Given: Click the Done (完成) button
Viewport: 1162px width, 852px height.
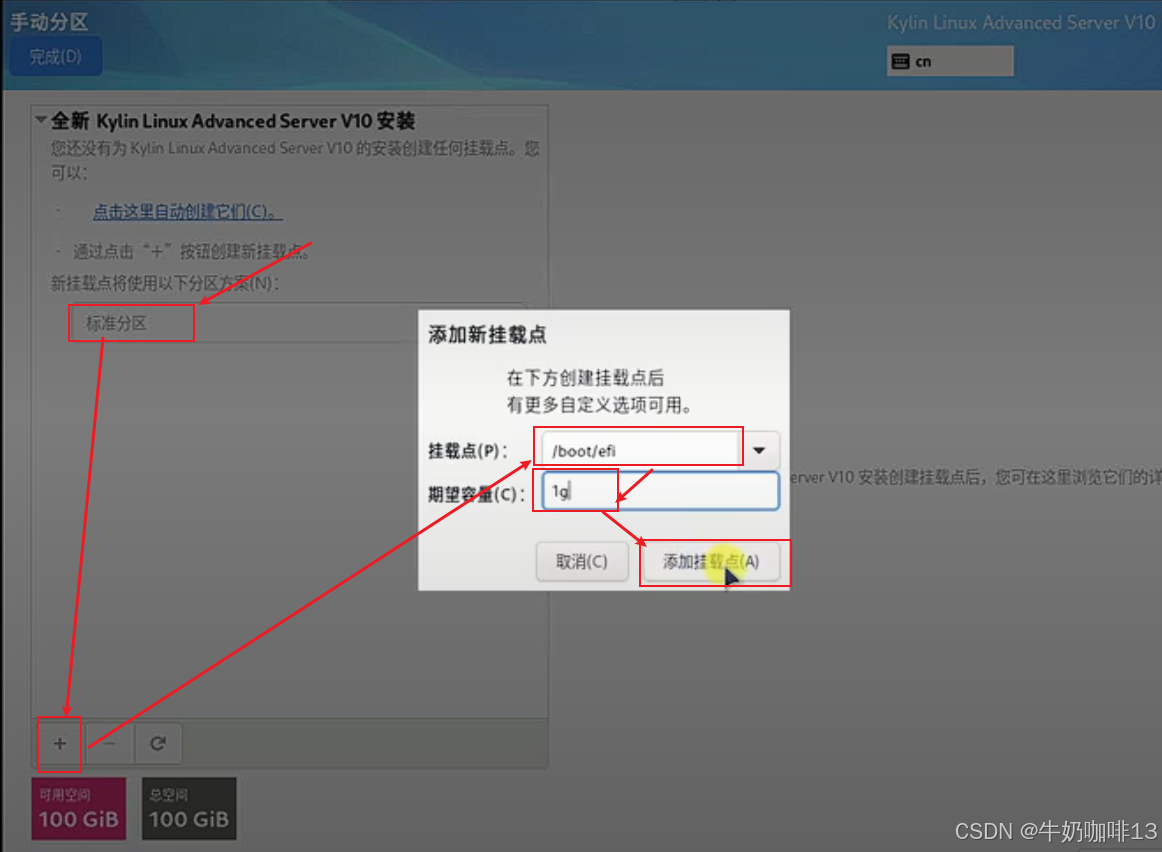Looking at the screenshot, I should (56, 56).
